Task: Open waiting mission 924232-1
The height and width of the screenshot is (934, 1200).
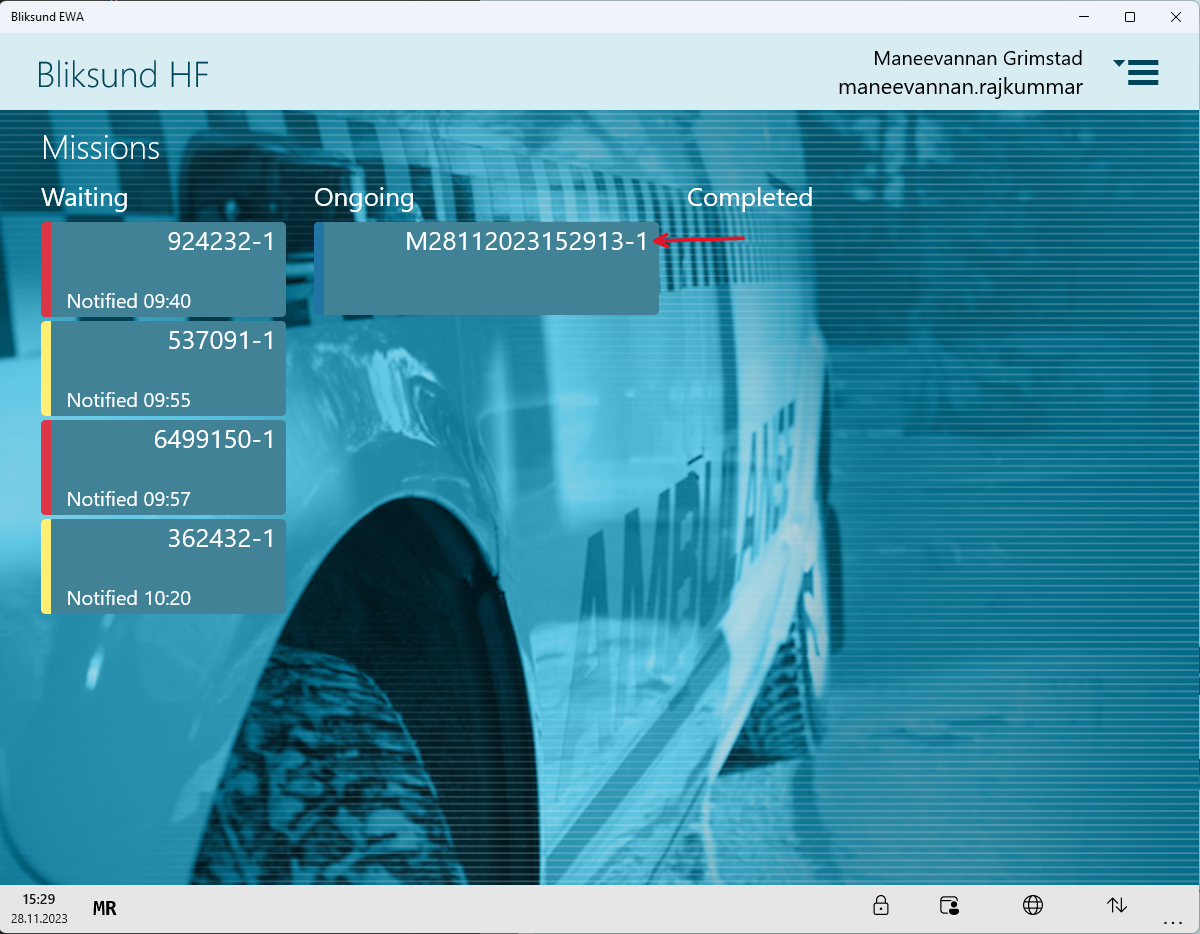Action: pyautogui.click(x=164, y=270)
